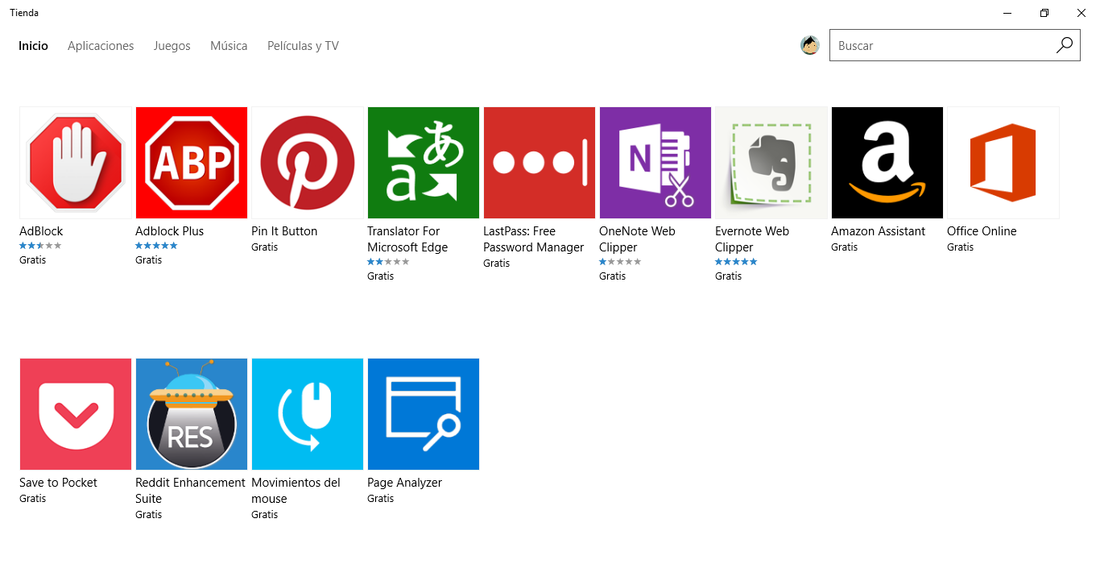Go to the Inicio tab
Viewport: 1100px width, 585px height.
tap(33, 46)
